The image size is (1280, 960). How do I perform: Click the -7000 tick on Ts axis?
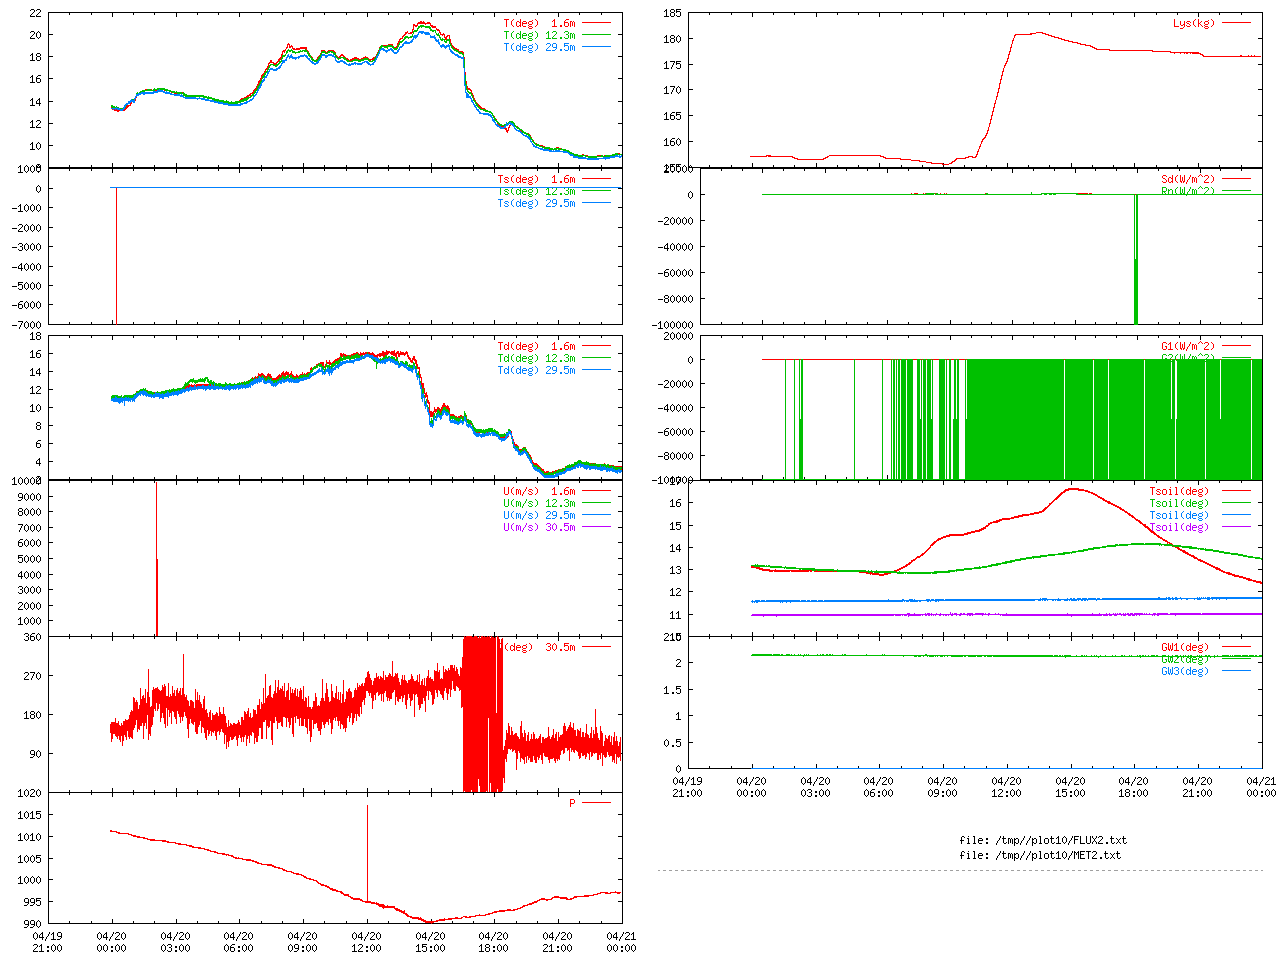click(27, 325)
